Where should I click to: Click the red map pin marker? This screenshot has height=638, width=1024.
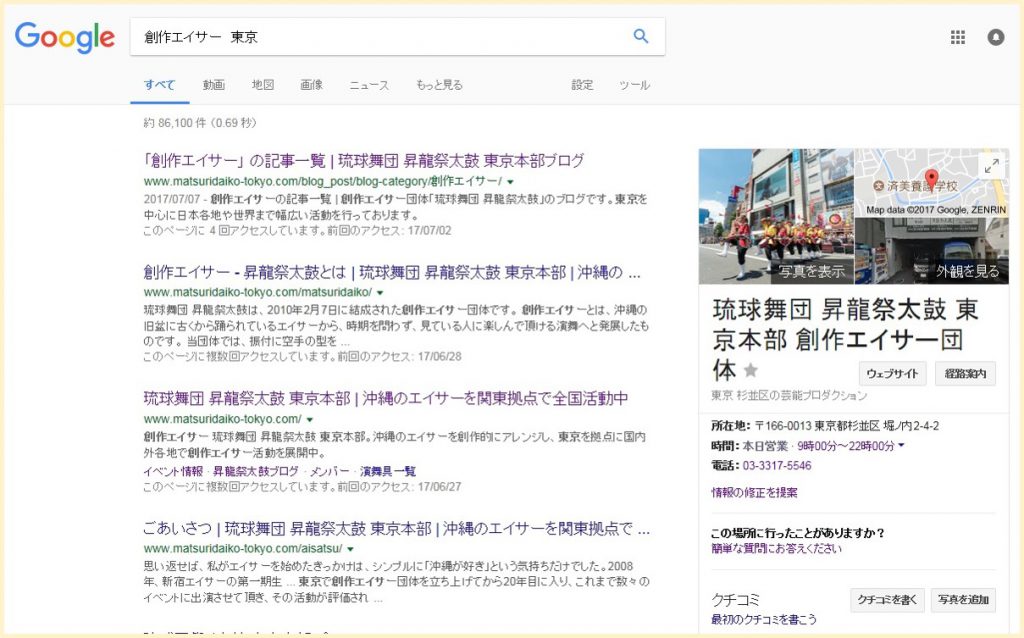coord(932,178)
